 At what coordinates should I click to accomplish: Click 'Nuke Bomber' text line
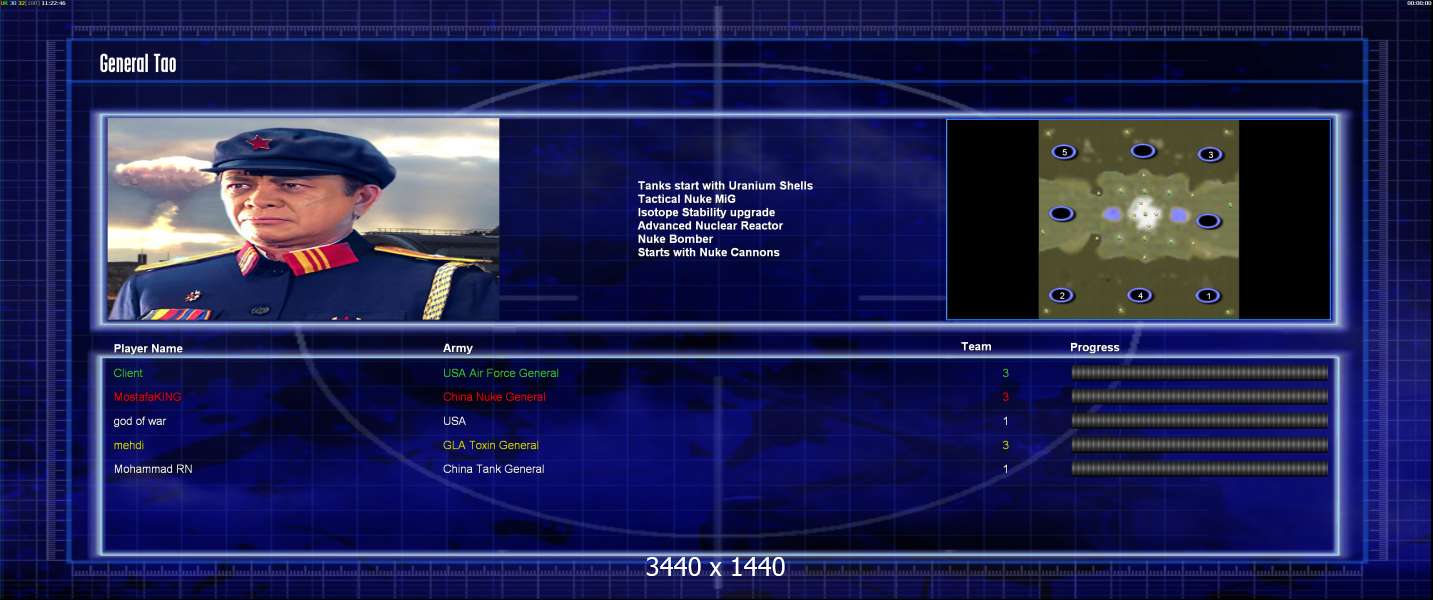click(675, 239)
